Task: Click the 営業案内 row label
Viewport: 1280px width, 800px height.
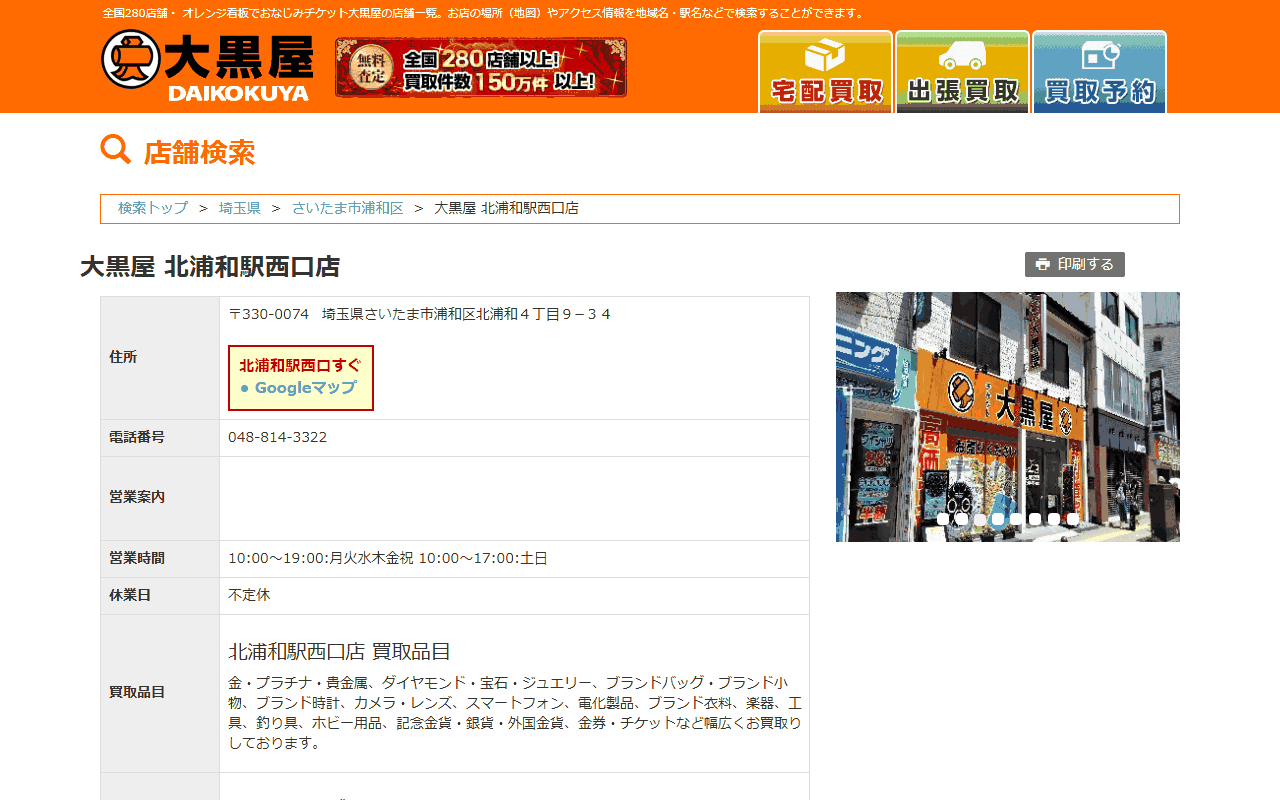Action: click(137, 497)
